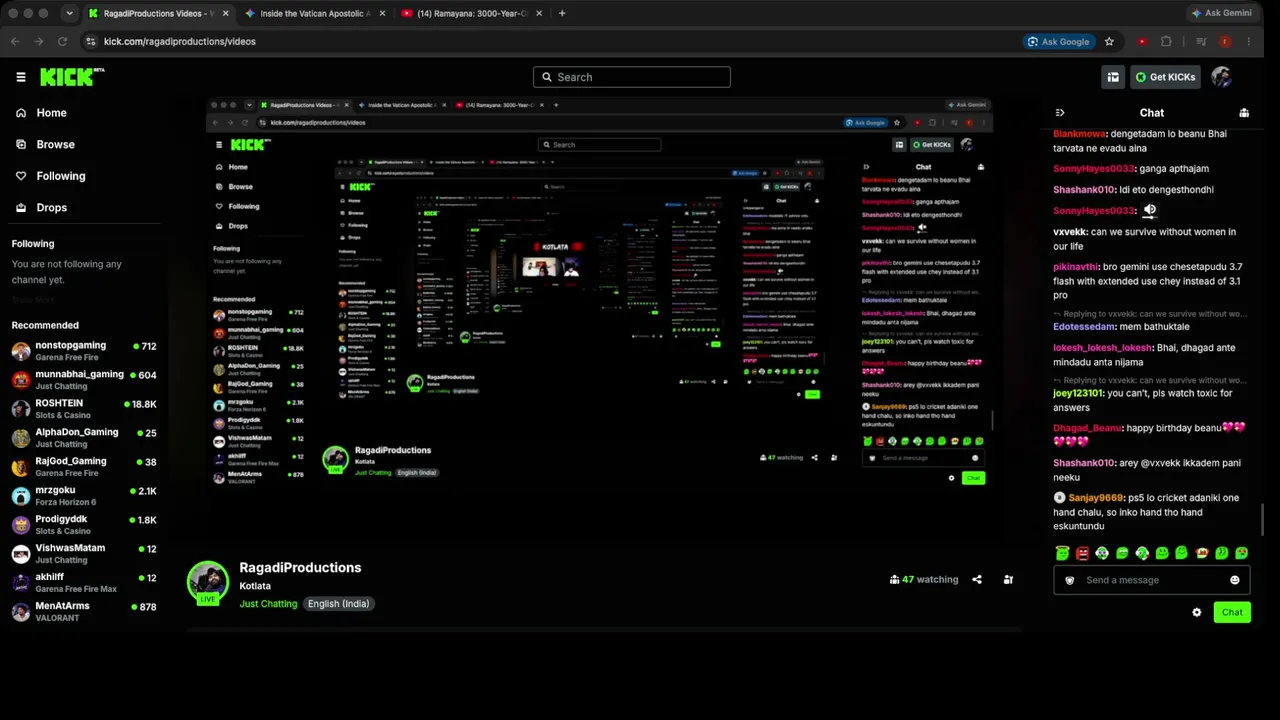Image resolution: width=1280 pixels, height=720 pixels.
Task: Go back in browser history
Action: [x=15, y=42]
